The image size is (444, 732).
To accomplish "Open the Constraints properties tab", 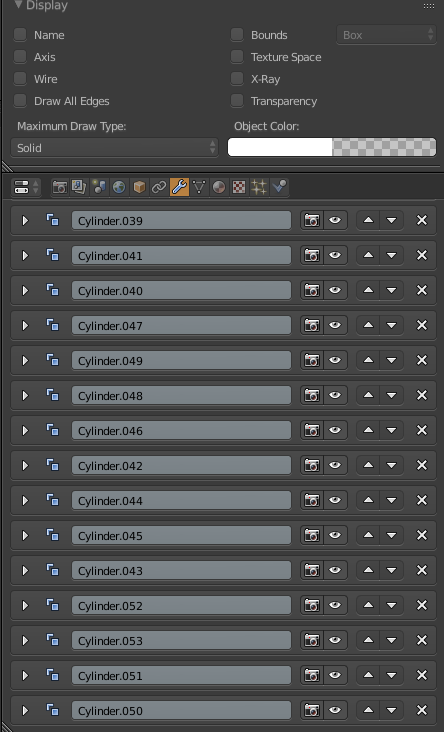I will (x=159, y=187).
